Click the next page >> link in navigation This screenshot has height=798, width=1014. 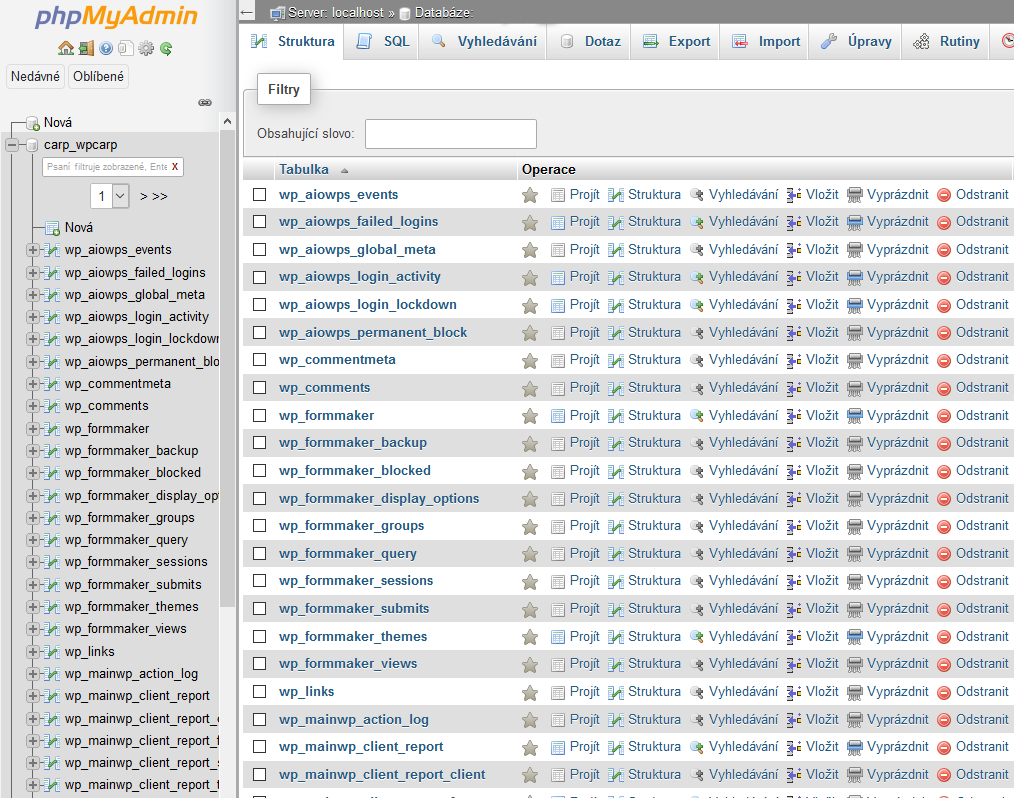160,196
